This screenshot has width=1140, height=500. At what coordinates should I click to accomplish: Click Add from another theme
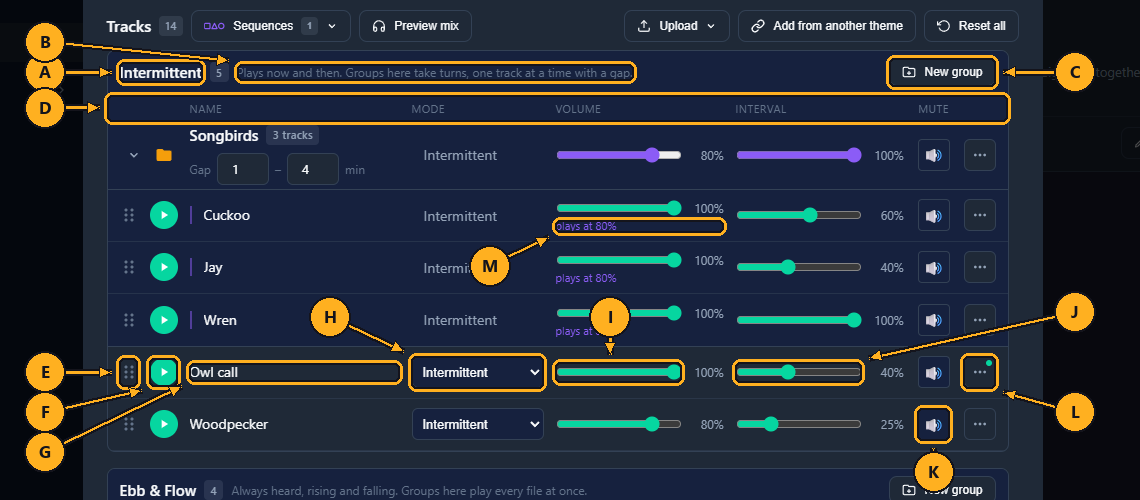click(x=827, y=26)
